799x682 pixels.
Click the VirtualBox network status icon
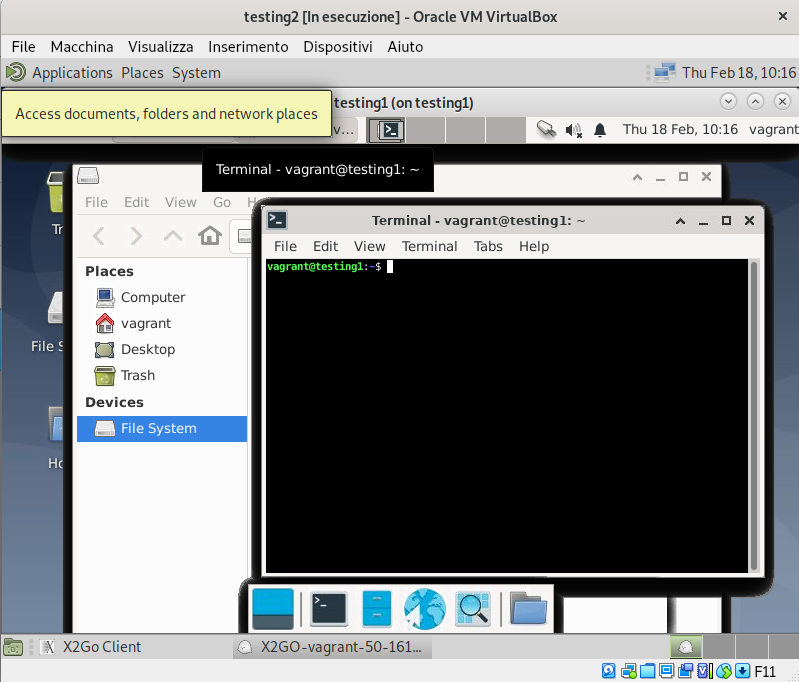pos(628,671)
